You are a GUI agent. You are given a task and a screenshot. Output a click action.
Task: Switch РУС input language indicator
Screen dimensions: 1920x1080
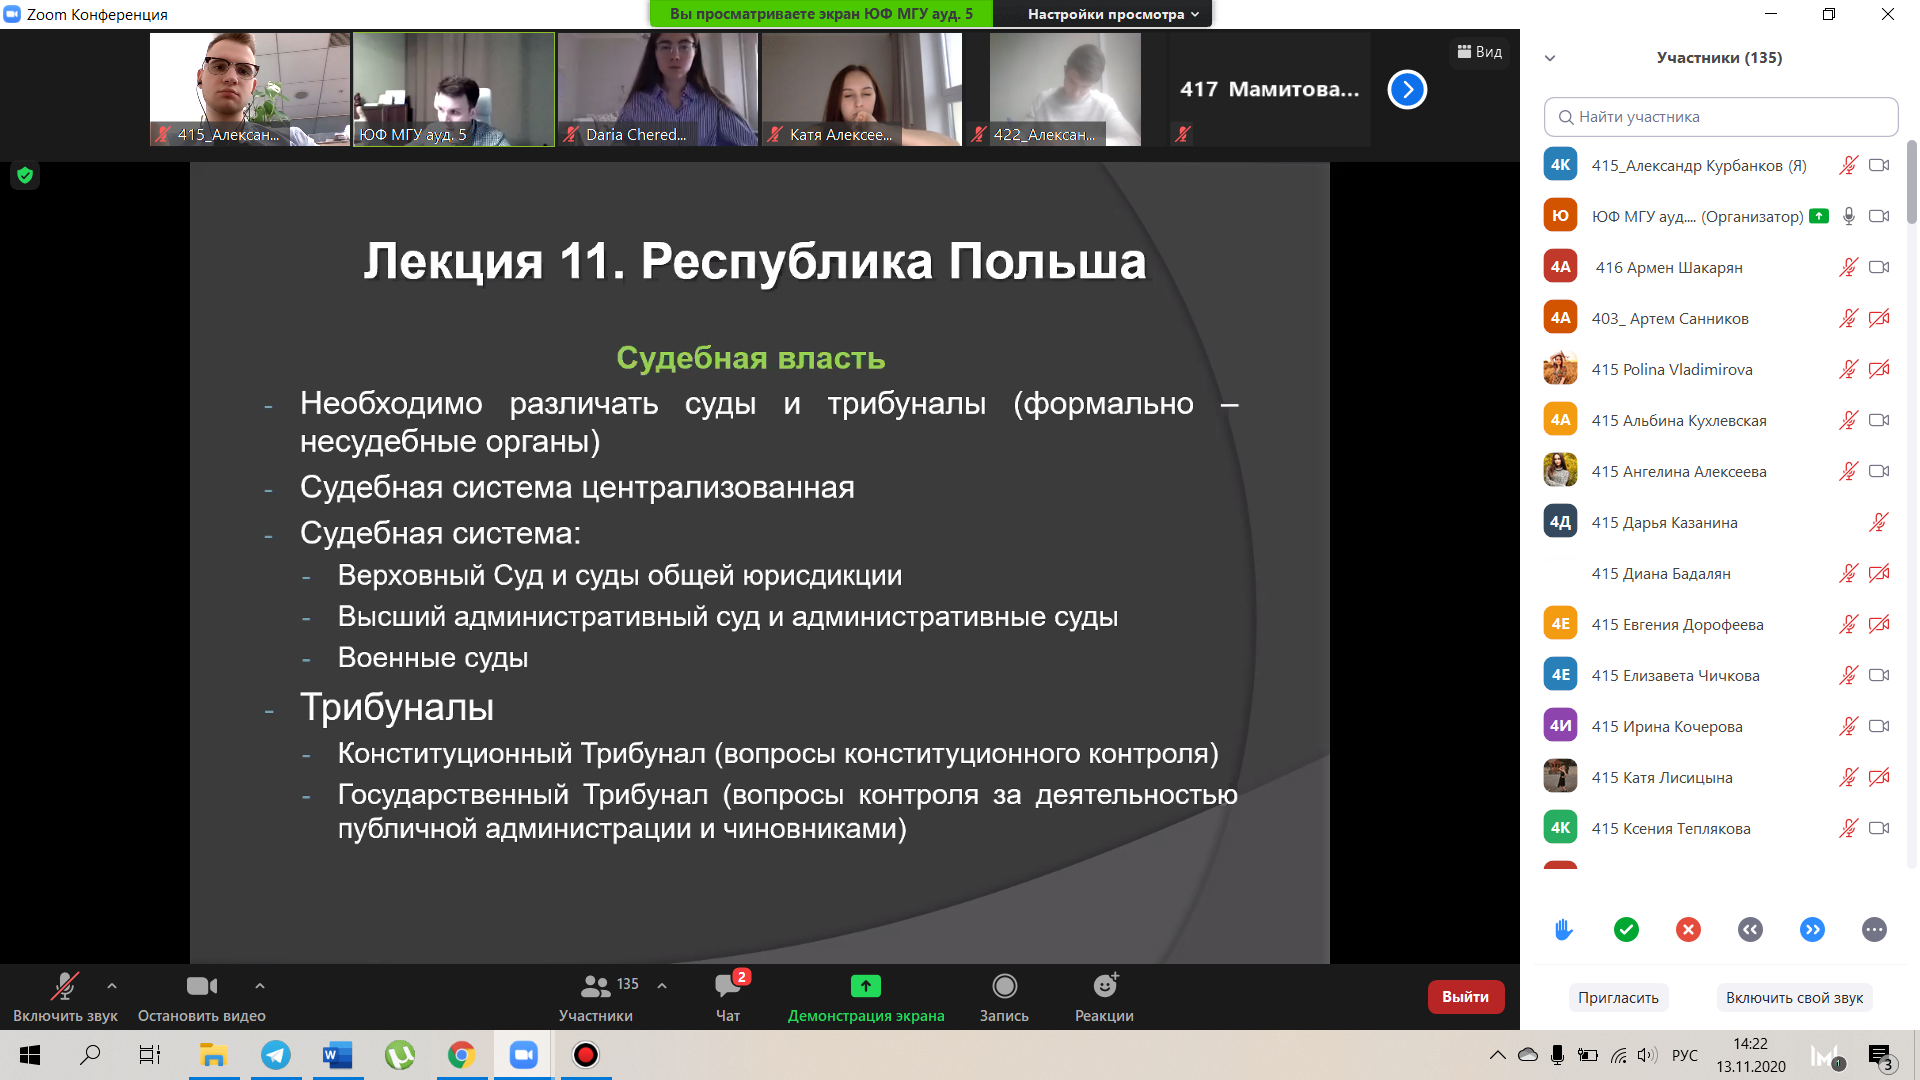1685,1055
